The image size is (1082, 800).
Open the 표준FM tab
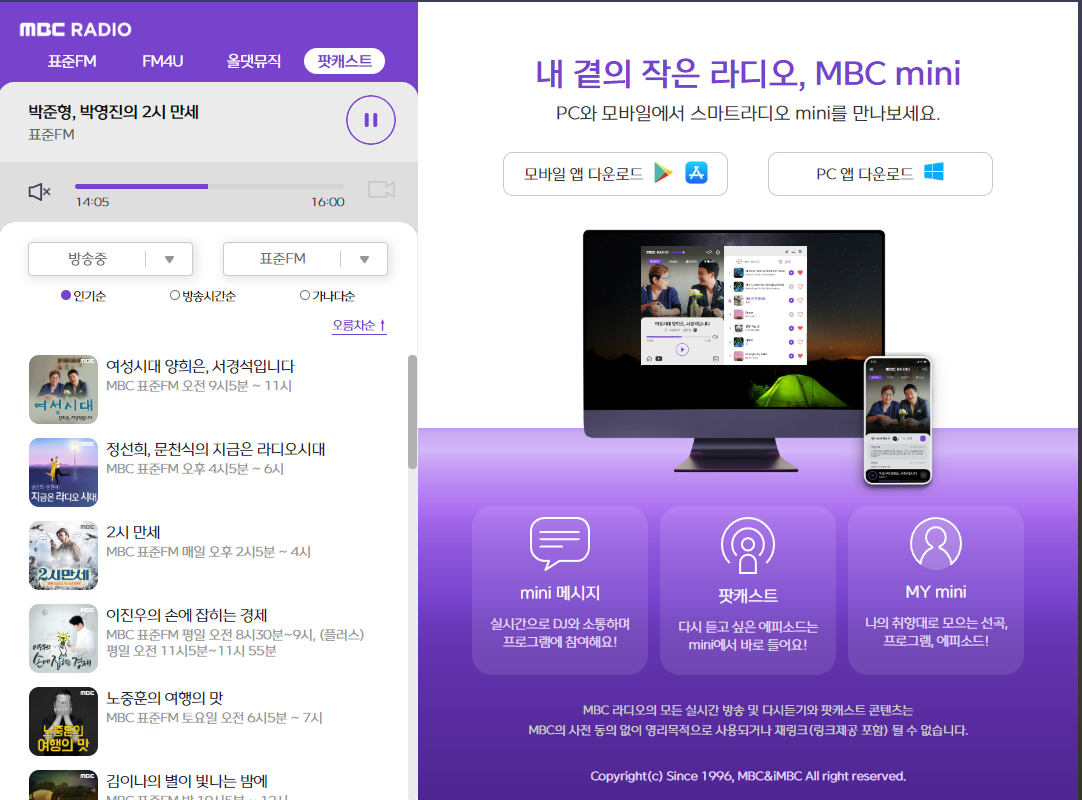coord(72,61)
